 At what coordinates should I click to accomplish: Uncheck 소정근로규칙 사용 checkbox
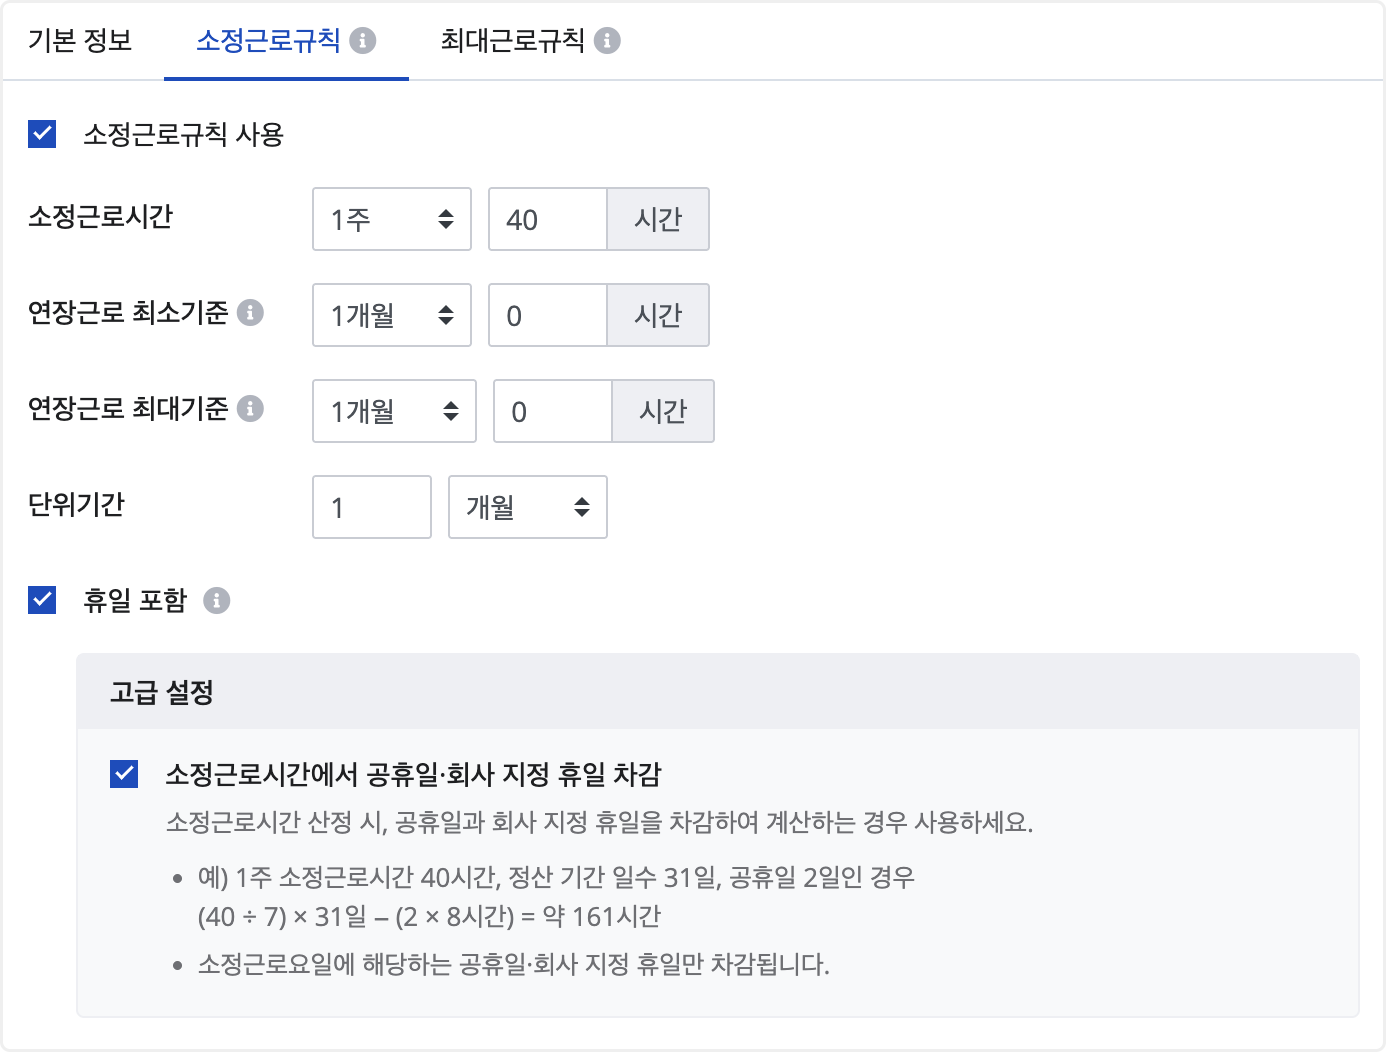click(42, 134)
